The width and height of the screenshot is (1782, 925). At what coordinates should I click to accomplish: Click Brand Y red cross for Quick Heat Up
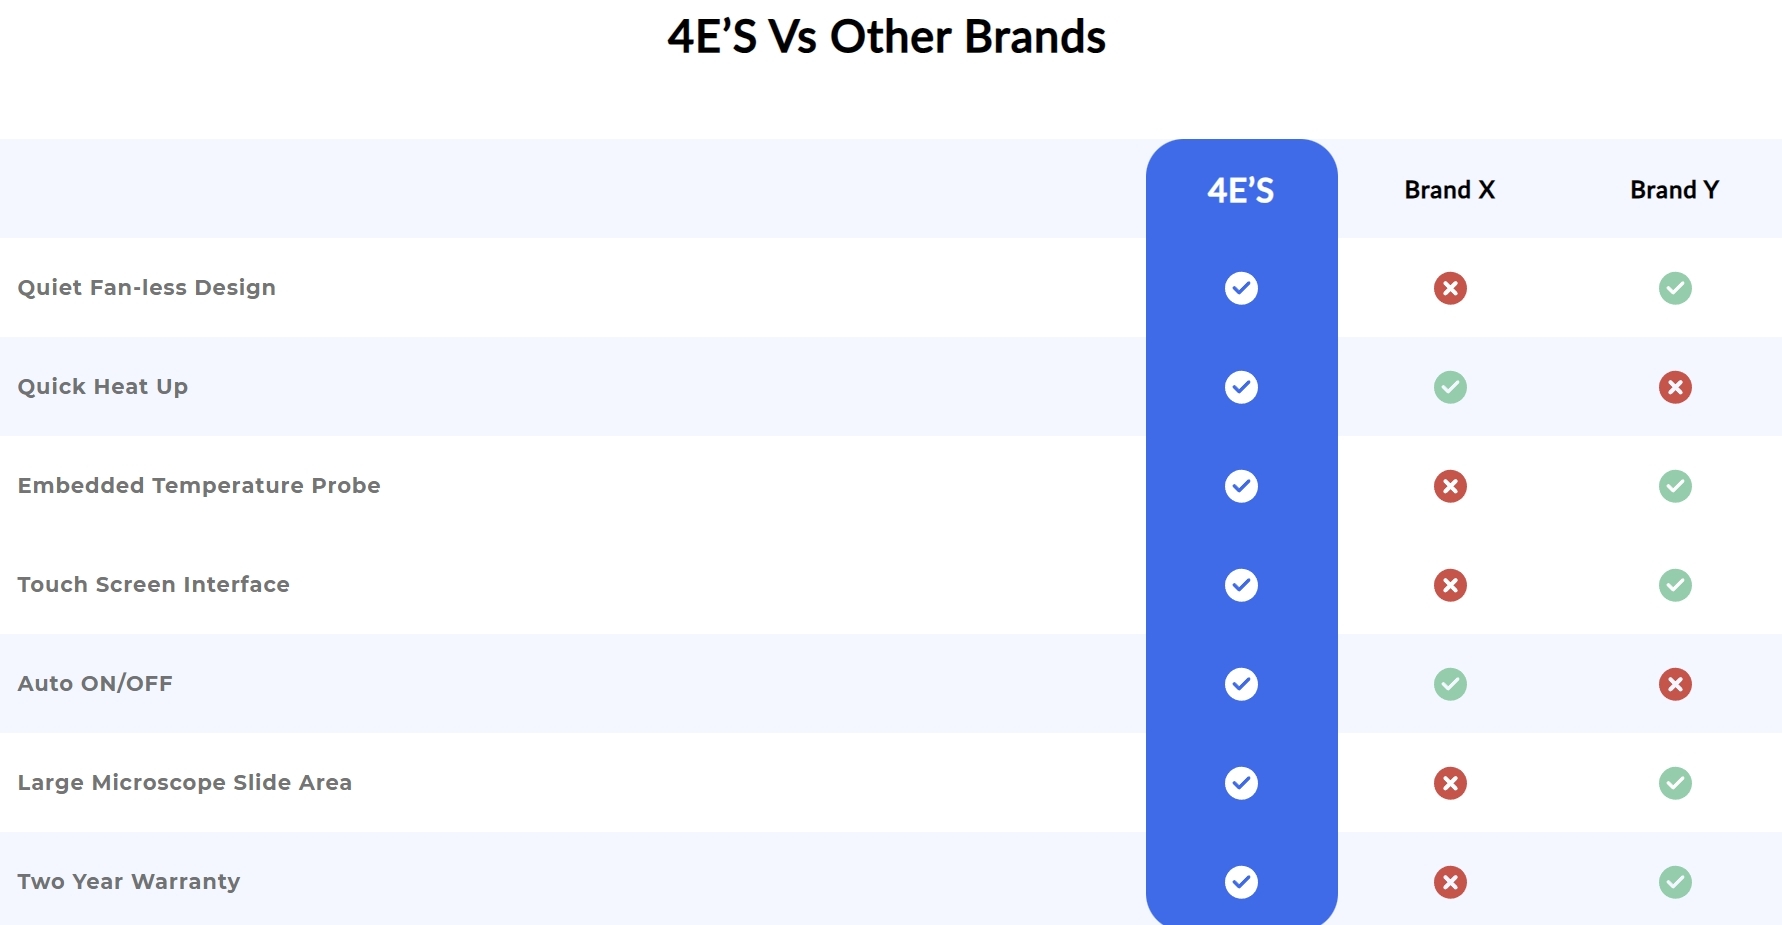point(1675,387)
